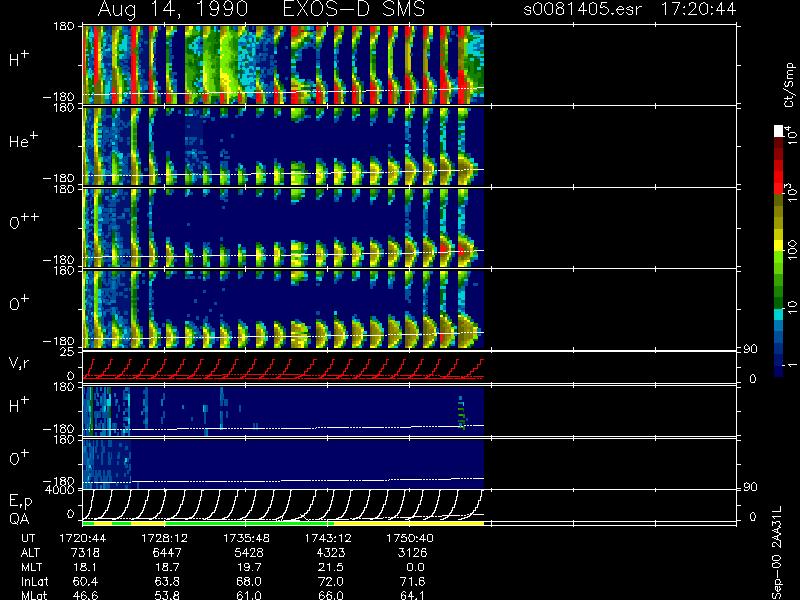Click the InLat value '72.0'
The image size is (800, 600).
click(x=332, y=582)
